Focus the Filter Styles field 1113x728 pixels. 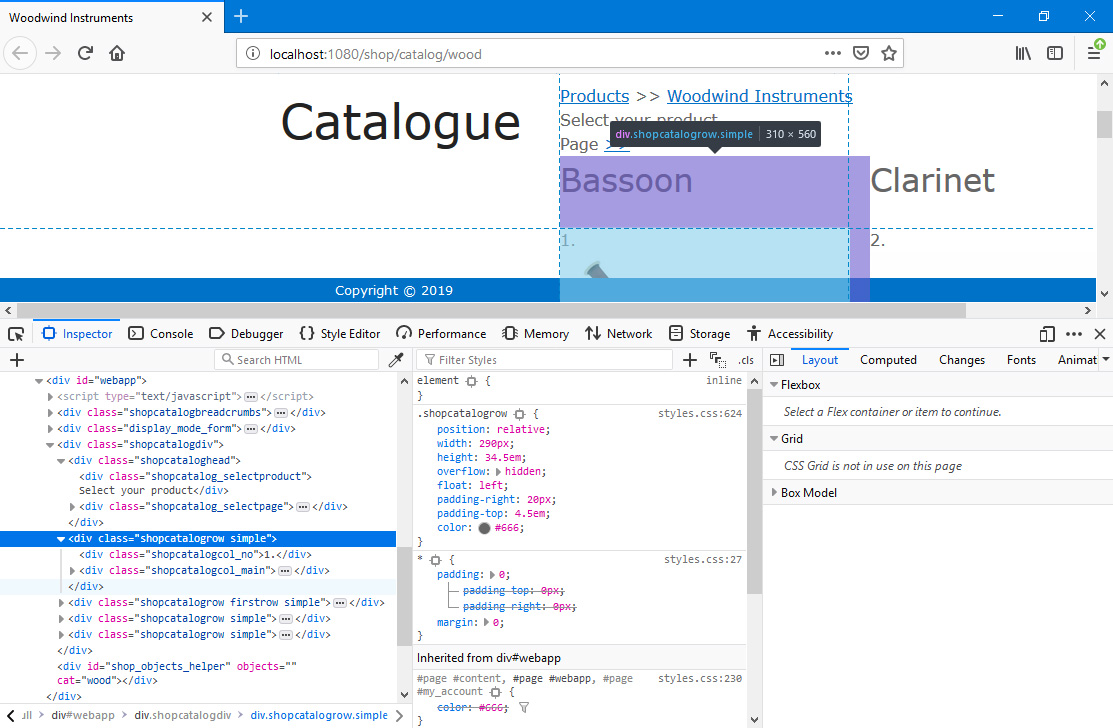544,360
